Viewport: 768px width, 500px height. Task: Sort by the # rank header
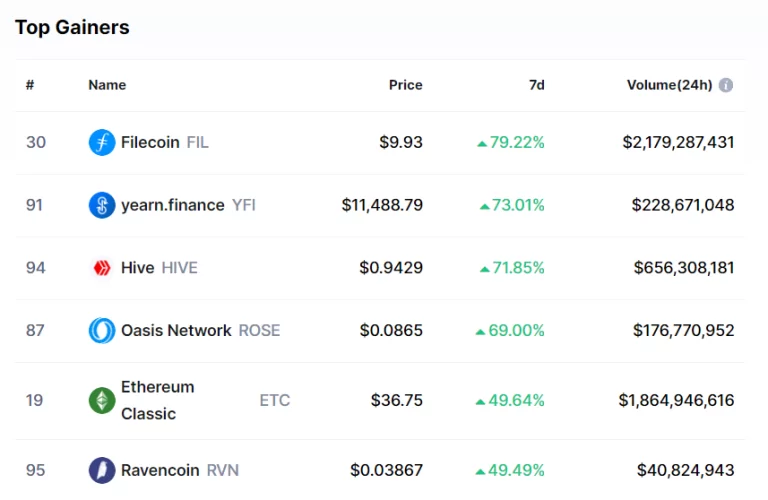point(30,85)
